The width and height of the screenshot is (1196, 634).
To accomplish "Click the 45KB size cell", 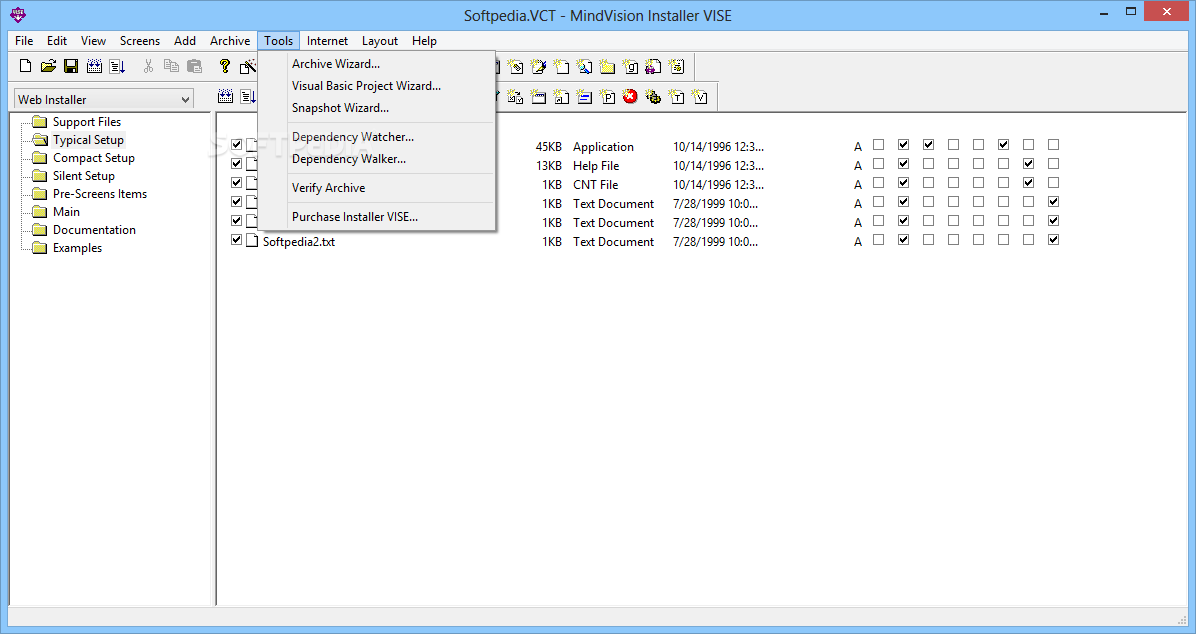I will 548,146.
